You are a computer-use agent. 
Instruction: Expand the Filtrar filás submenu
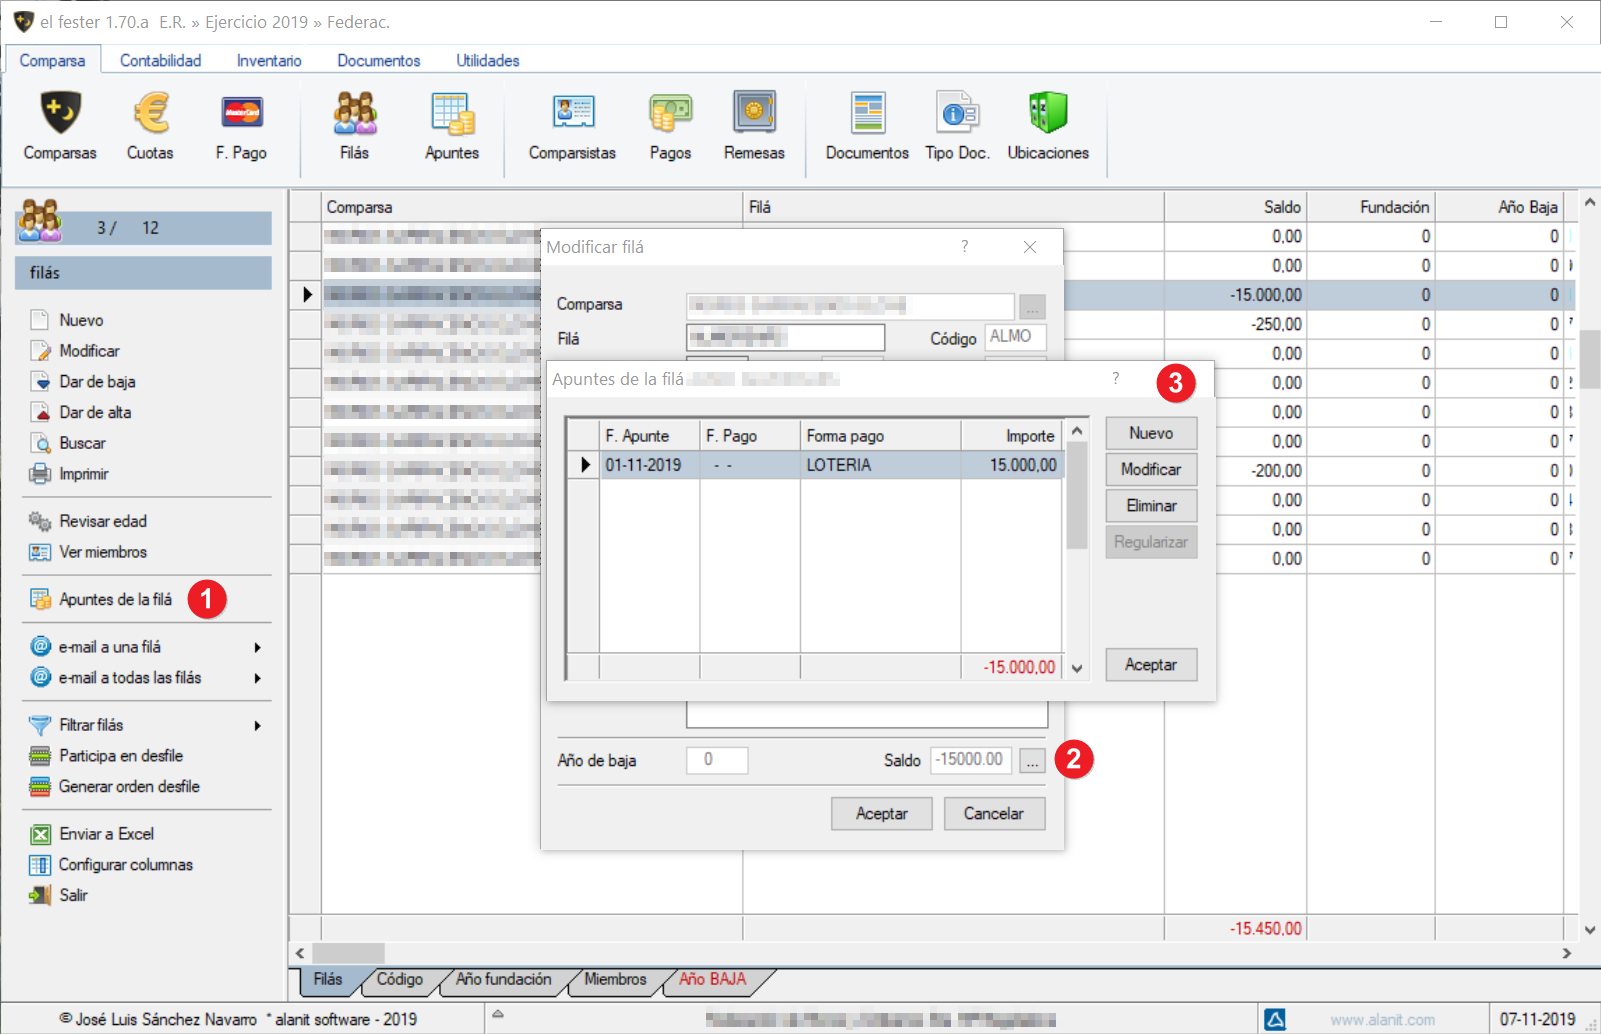[257, 726]
